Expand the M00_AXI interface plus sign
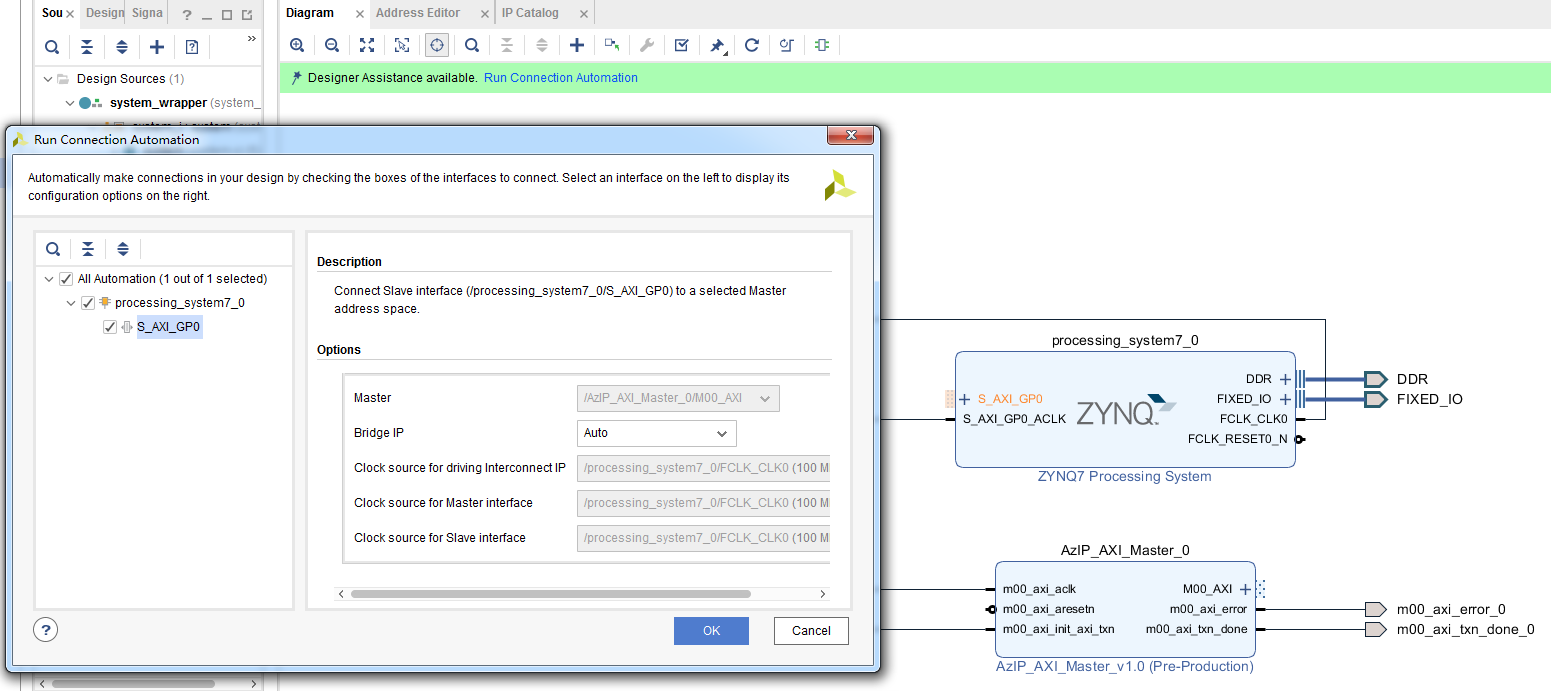The image size is (1551, 691). pos(1245,589)
